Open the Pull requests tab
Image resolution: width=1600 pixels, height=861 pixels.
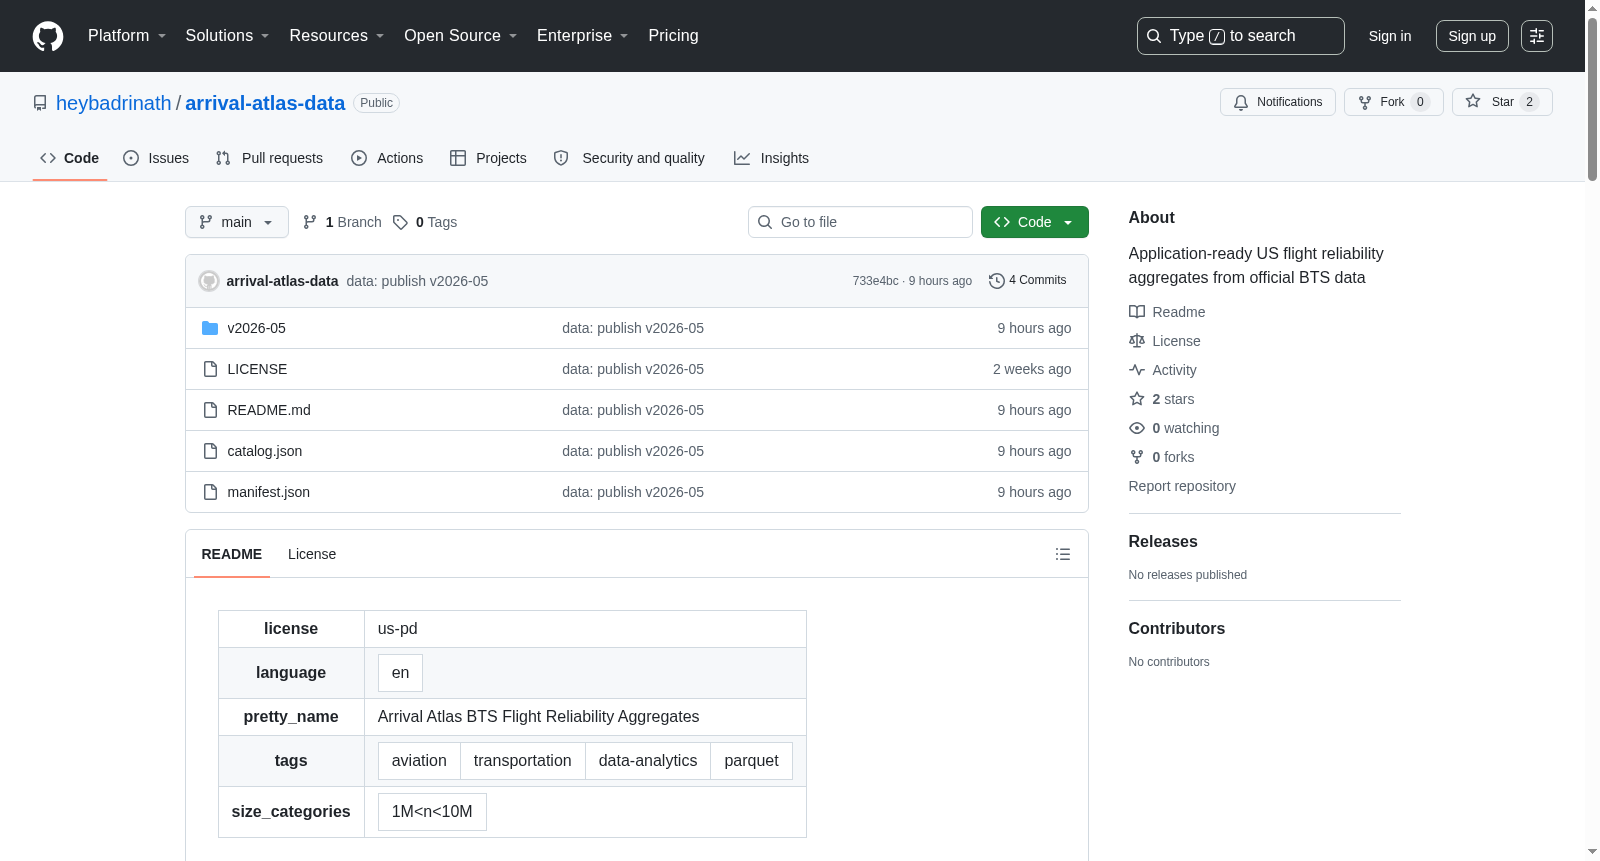tap(269, 158)
